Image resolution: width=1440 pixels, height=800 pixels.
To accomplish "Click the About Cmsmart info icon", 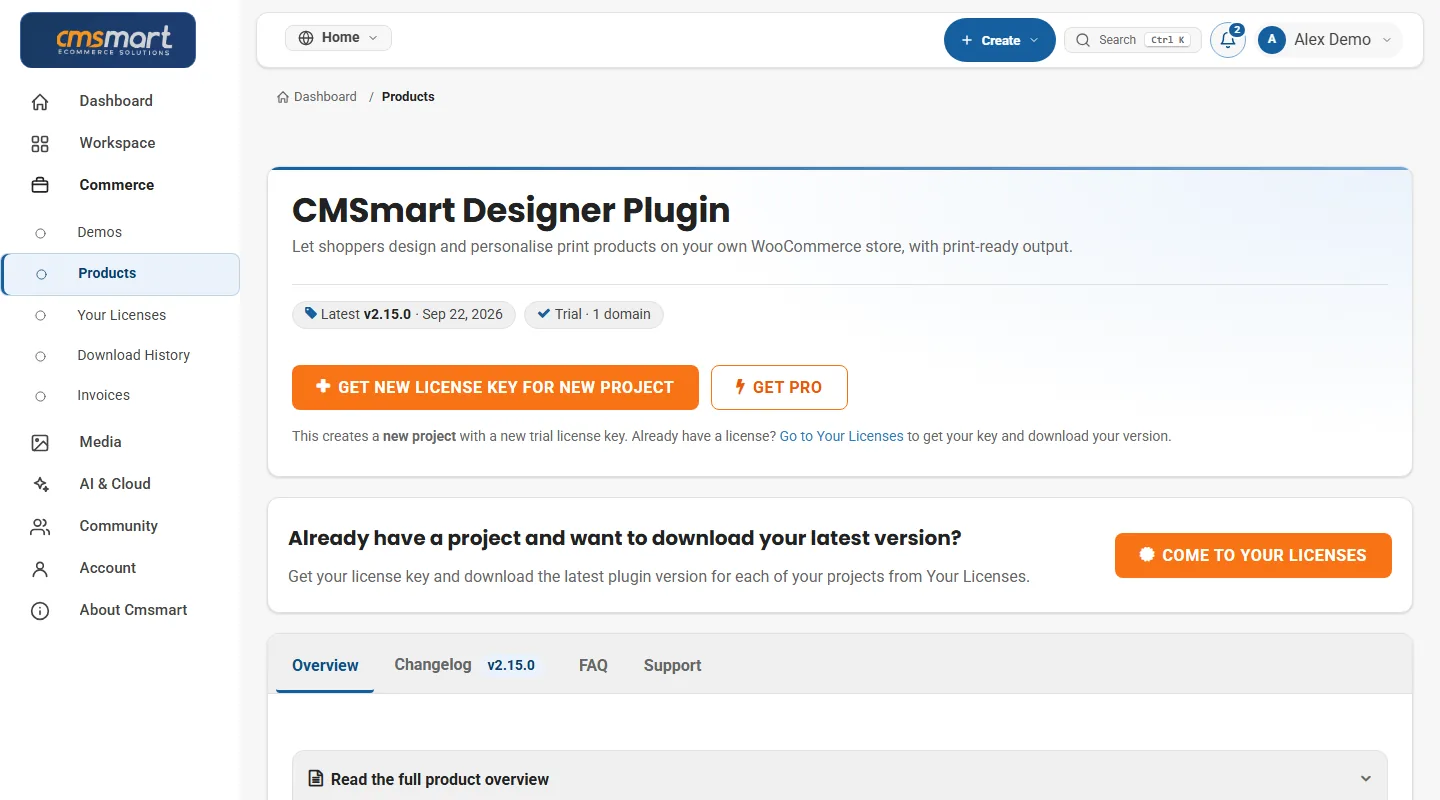I will 40,610.
